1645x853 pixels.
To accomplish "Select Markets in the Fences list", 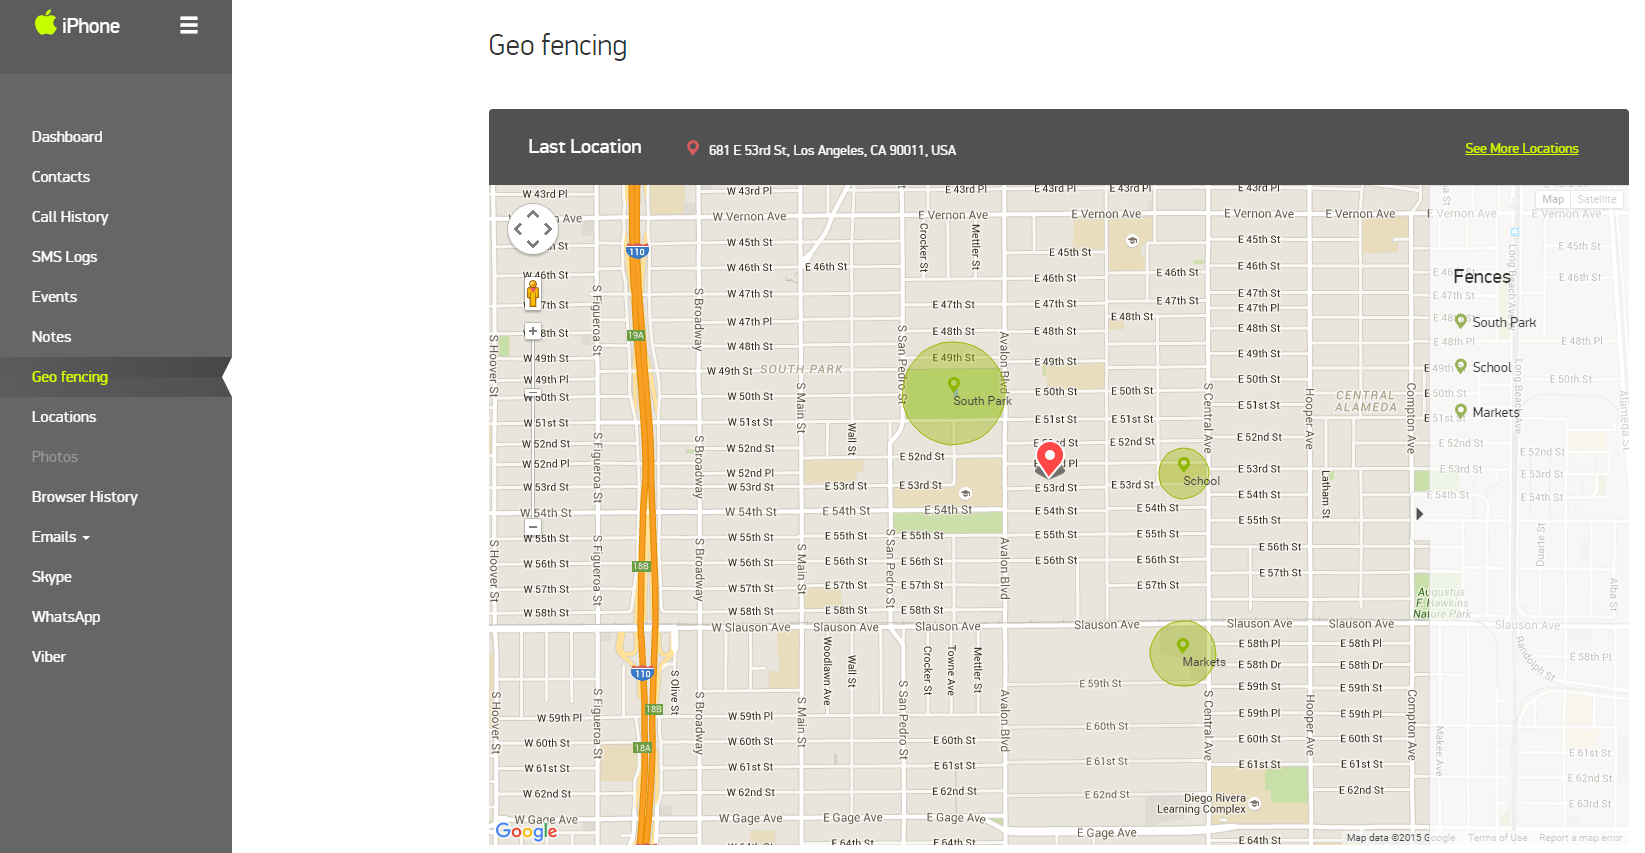I will 1487,412.
